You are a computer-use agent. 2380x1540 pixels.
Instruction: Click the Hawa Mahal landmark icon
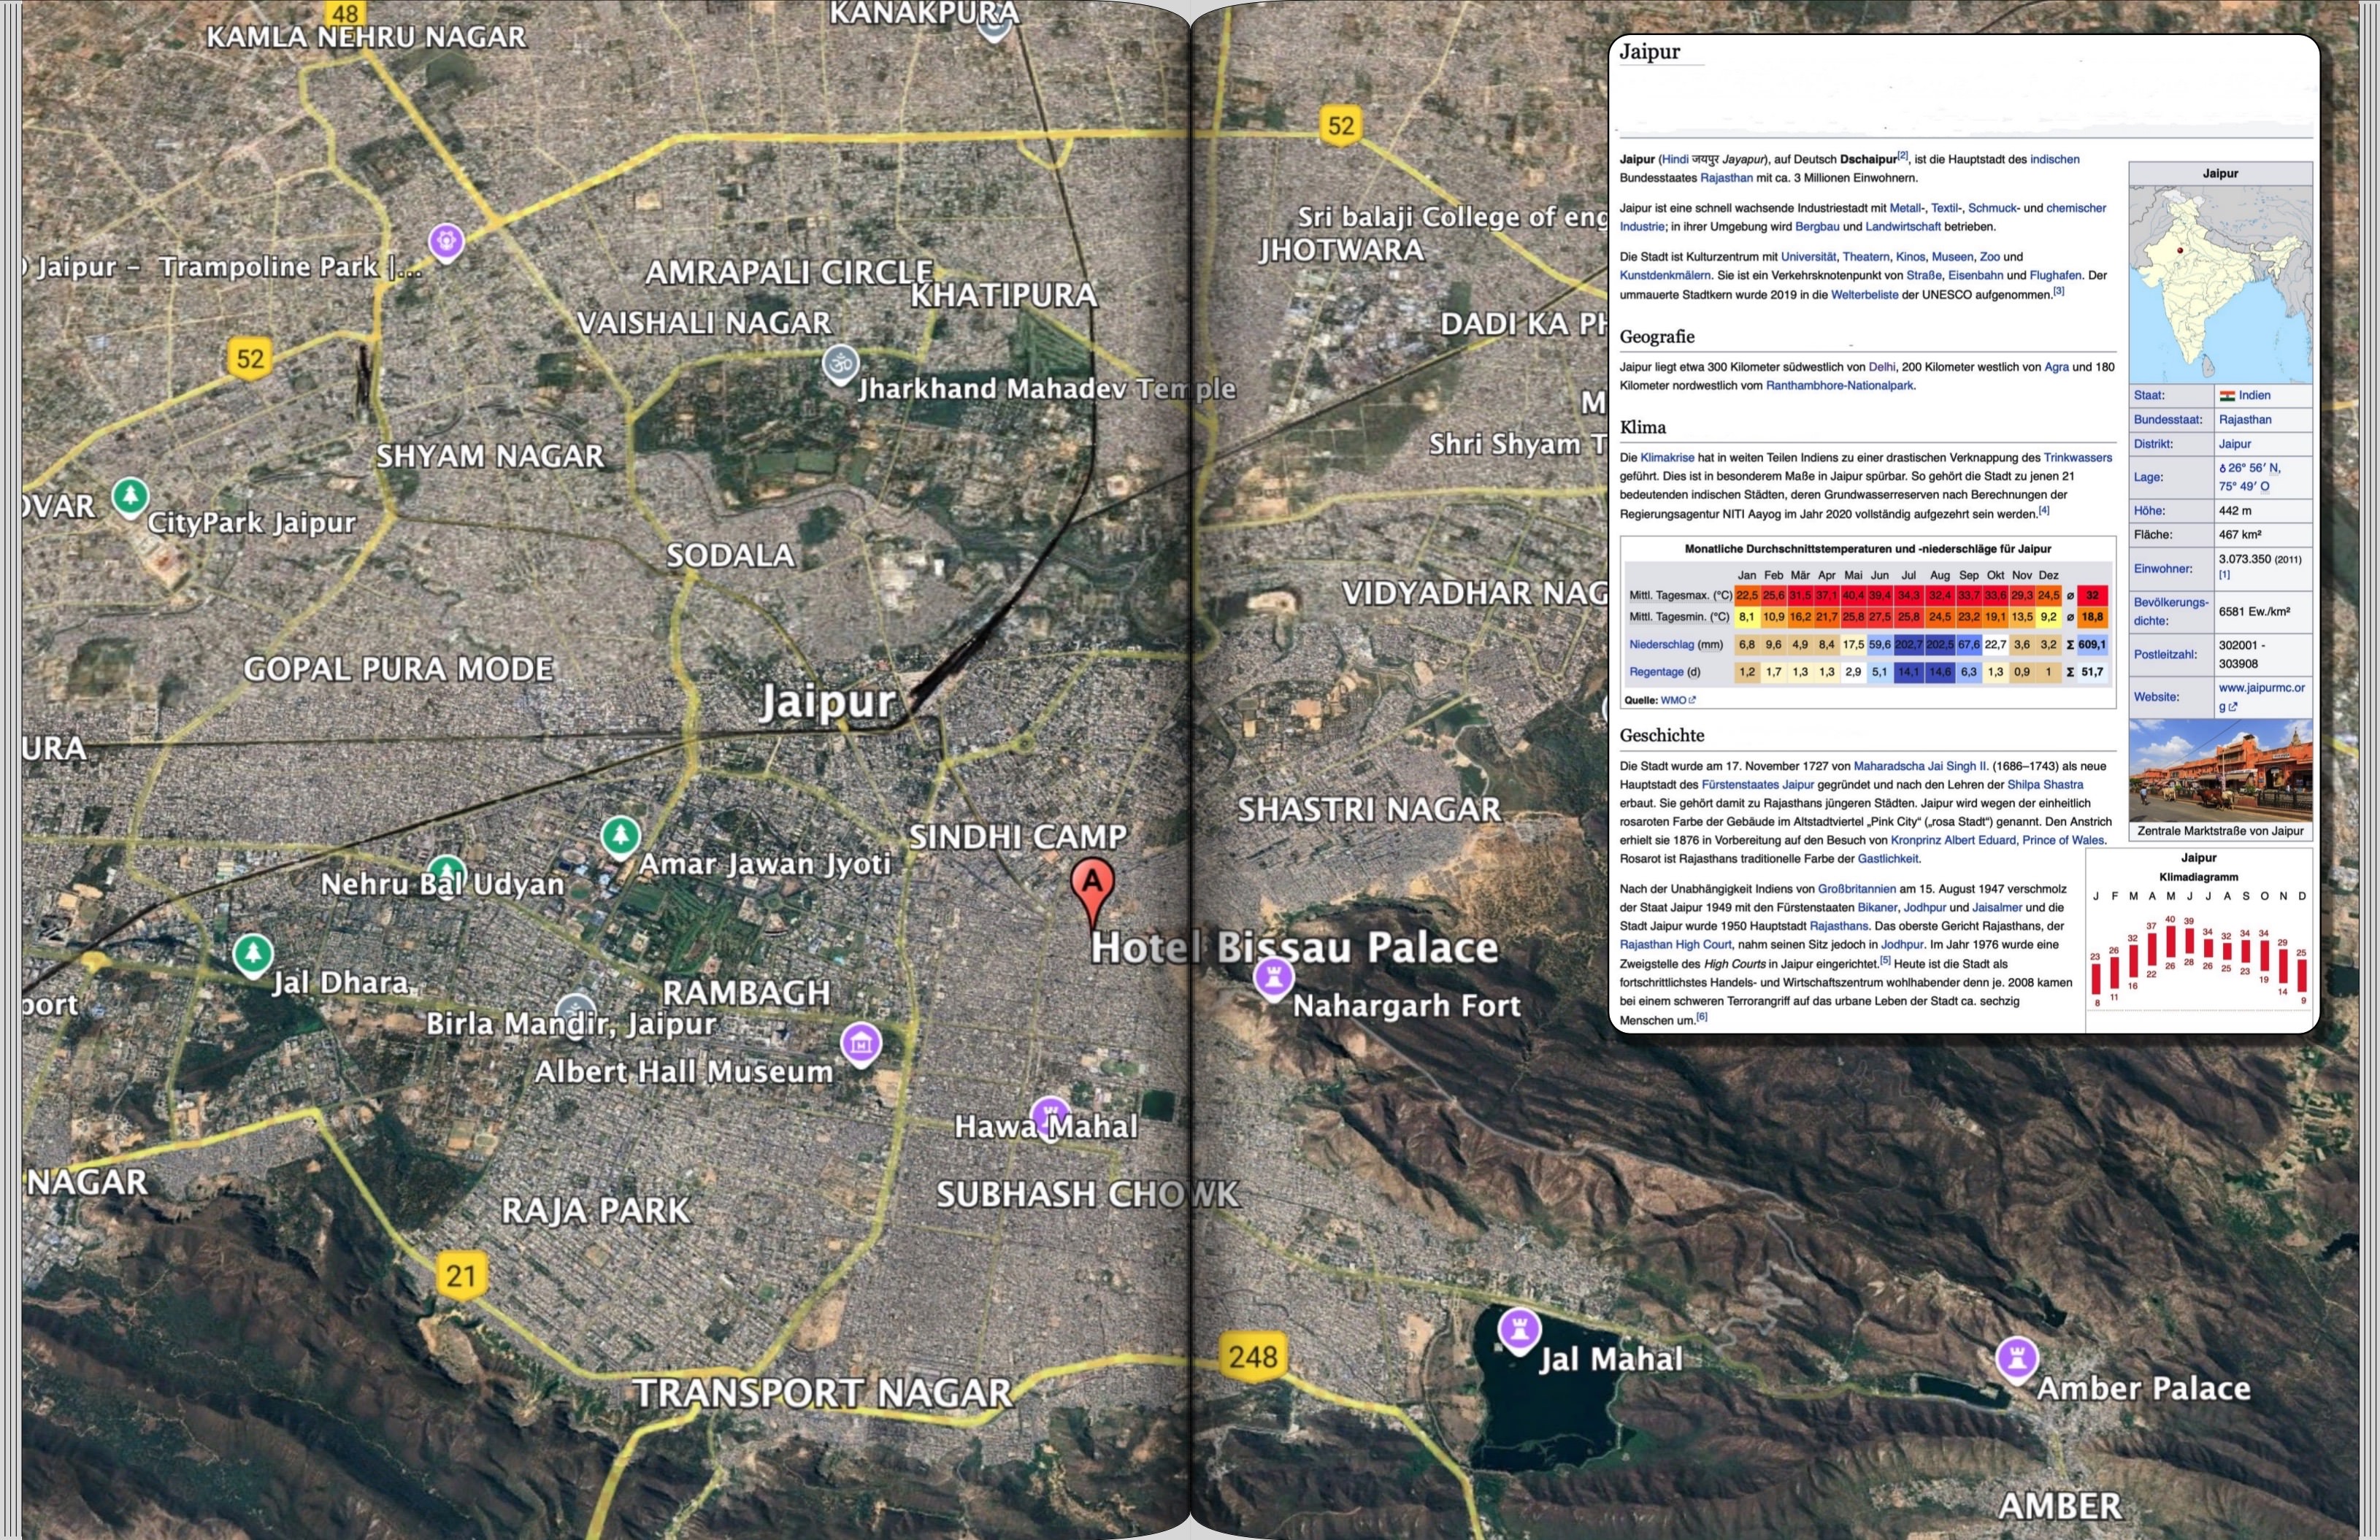point(1050,1114)
